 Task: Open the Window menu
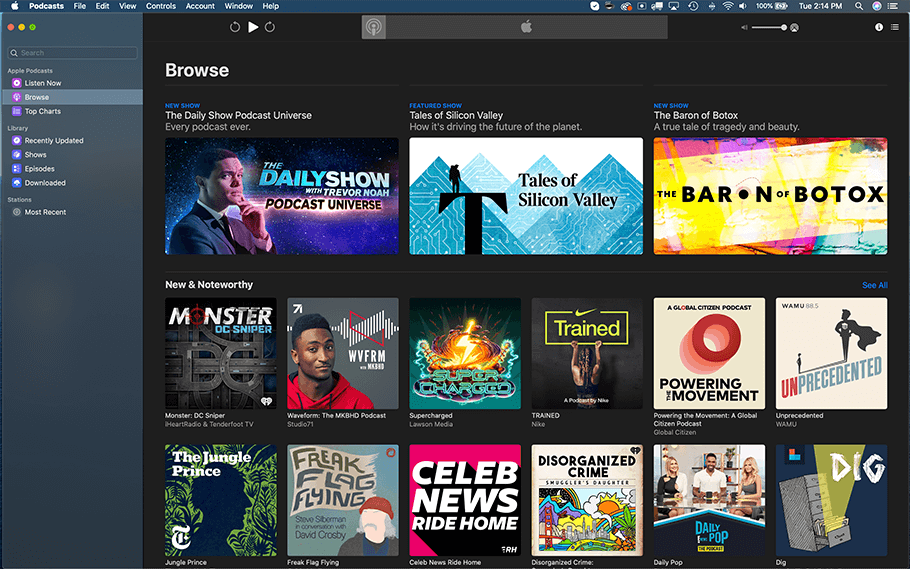239,6
